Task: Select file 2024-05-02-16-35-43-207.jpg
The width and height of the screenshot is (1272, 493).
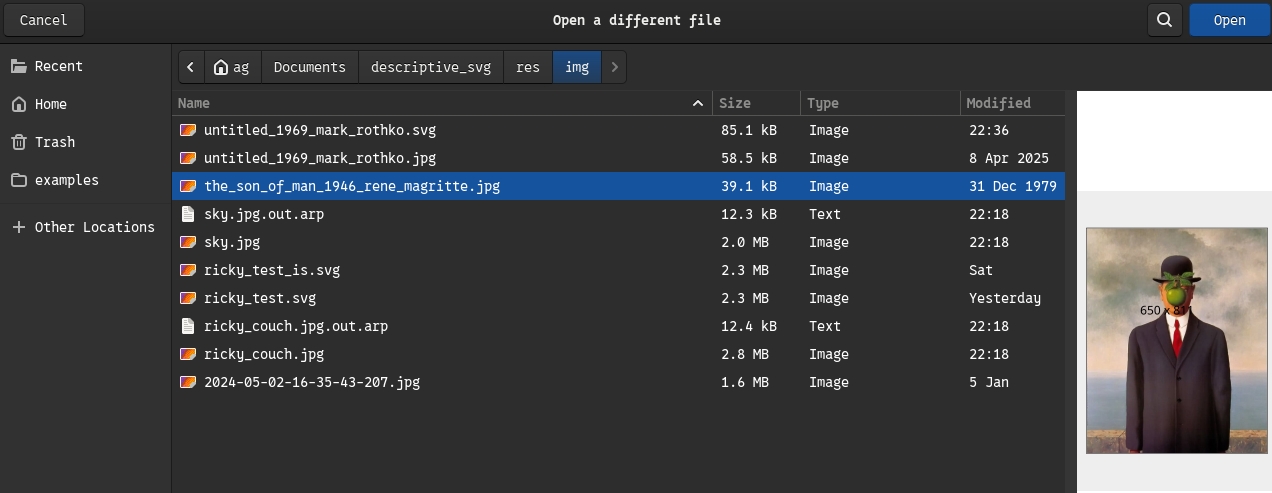Action: (619, 382)
